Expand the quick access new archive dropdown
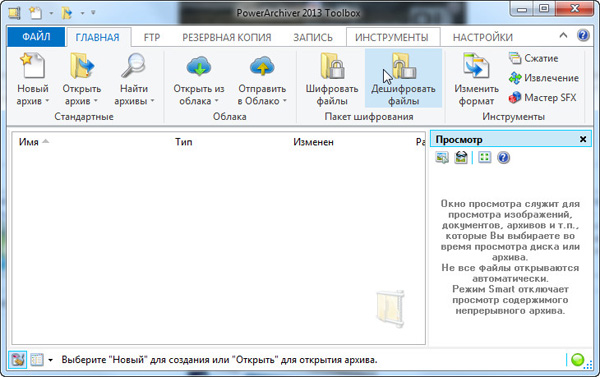This screenshot has width=600, height=377. pyautogui.click(x=51, y=13)
